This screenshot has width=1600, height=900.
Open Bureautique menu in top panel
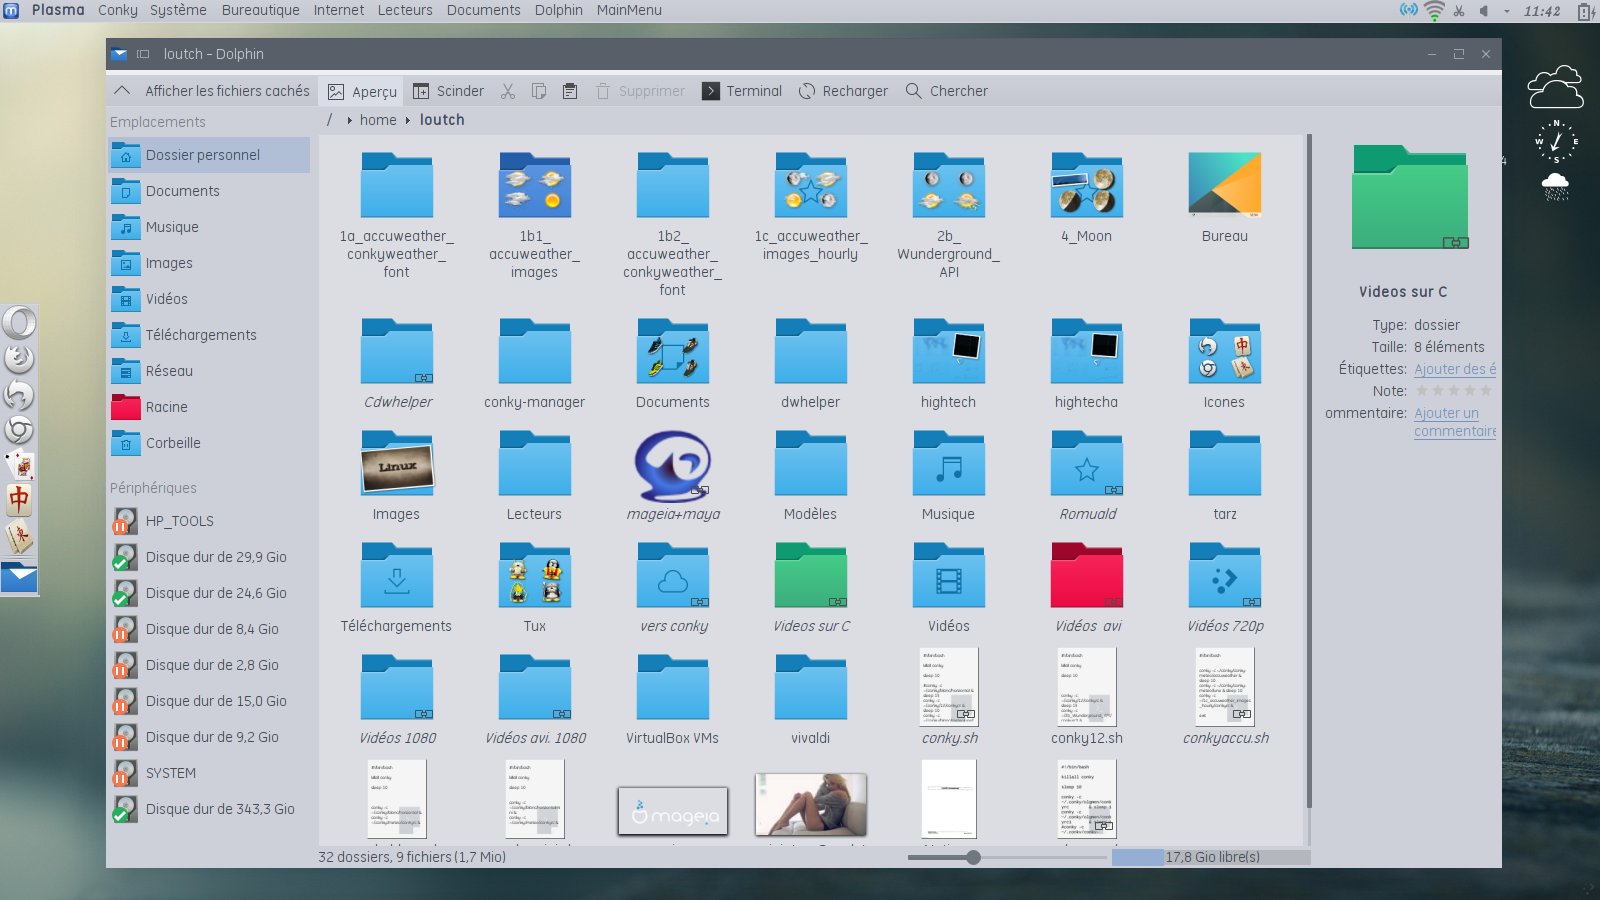point(260,10)
